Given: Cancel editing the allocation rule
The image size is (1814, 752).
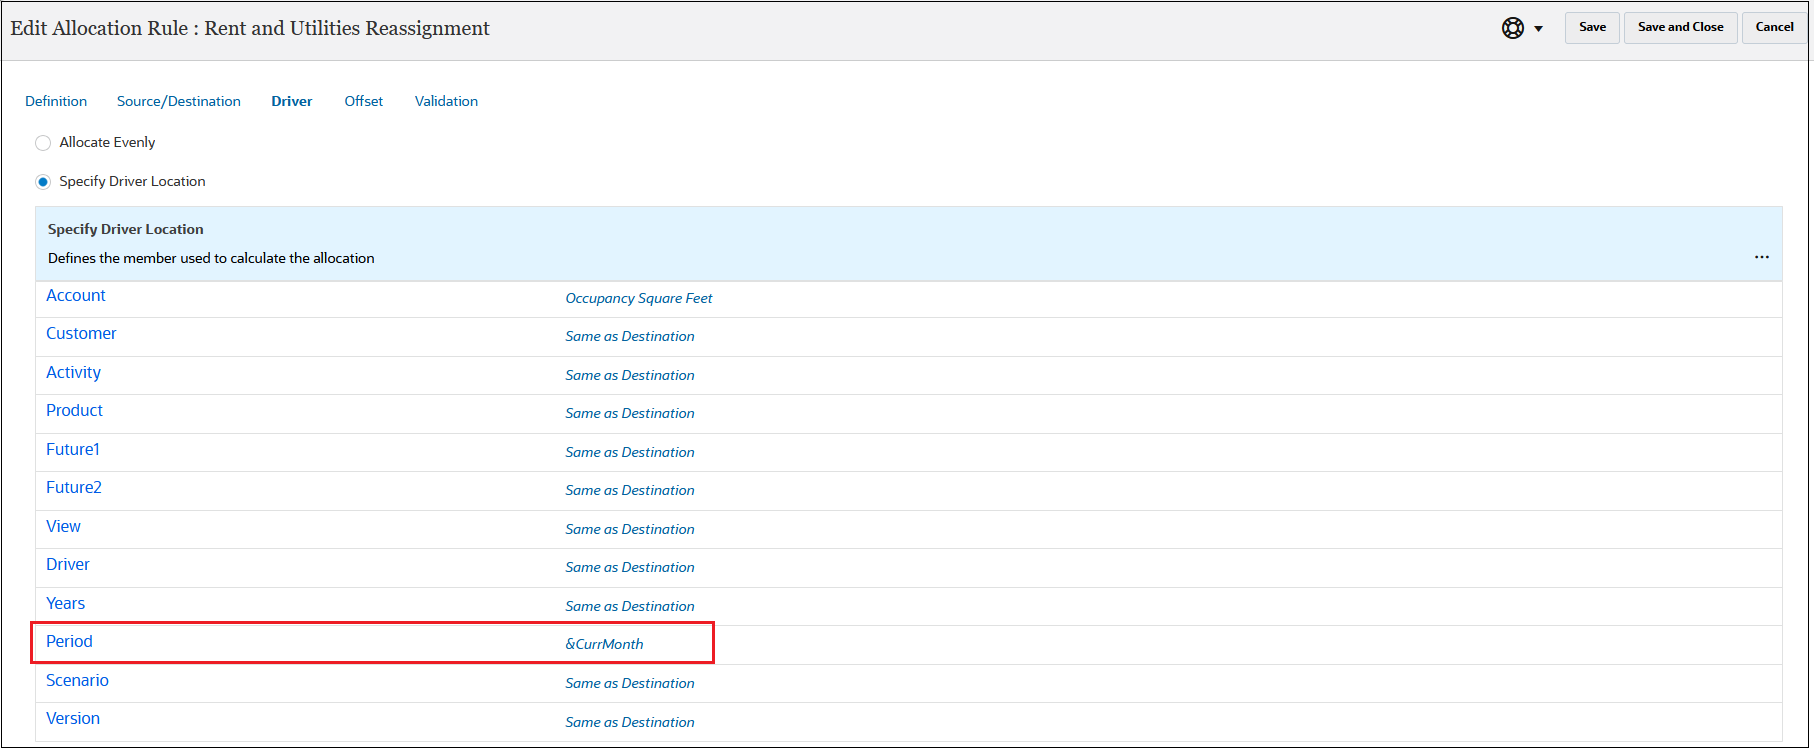Looking at the screenshot, I should (1774, 27).
